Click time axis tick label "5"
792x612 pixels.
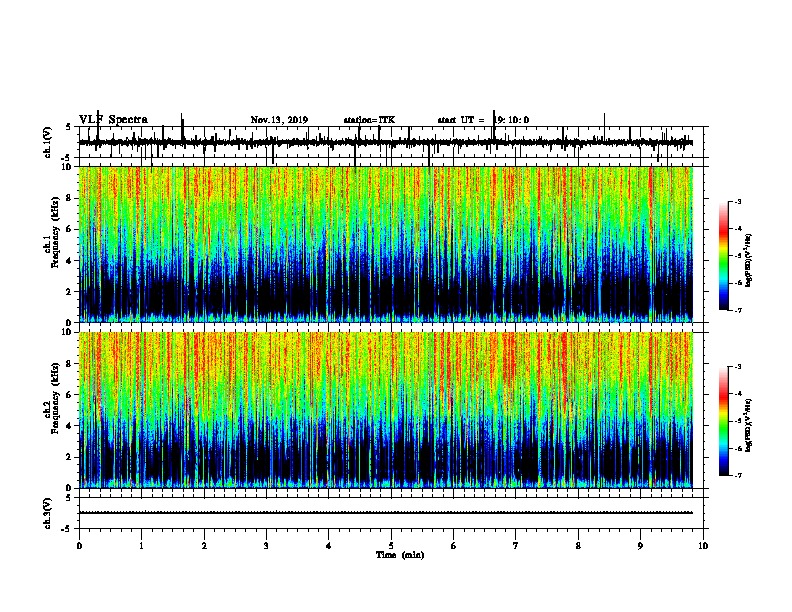[x=391, y=546]
